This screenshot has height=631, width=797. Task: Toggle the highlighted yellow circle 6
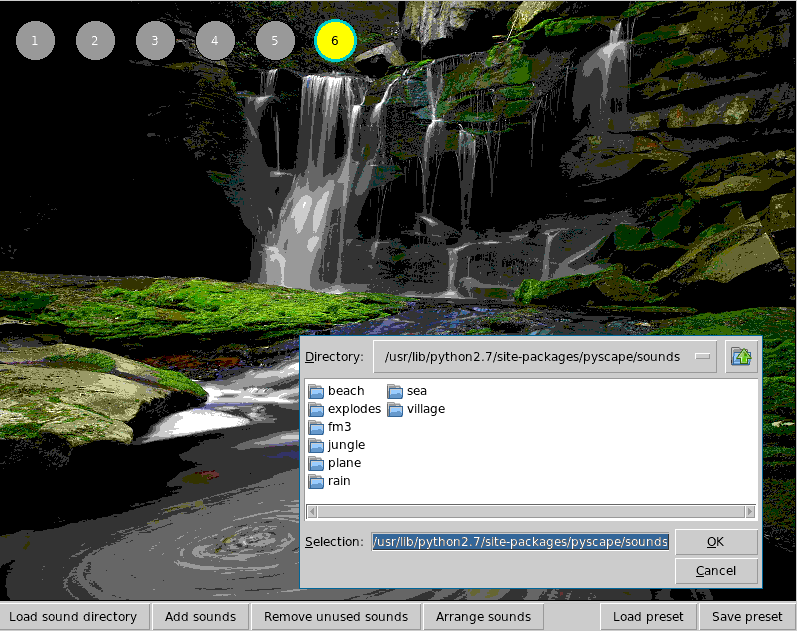335,41
